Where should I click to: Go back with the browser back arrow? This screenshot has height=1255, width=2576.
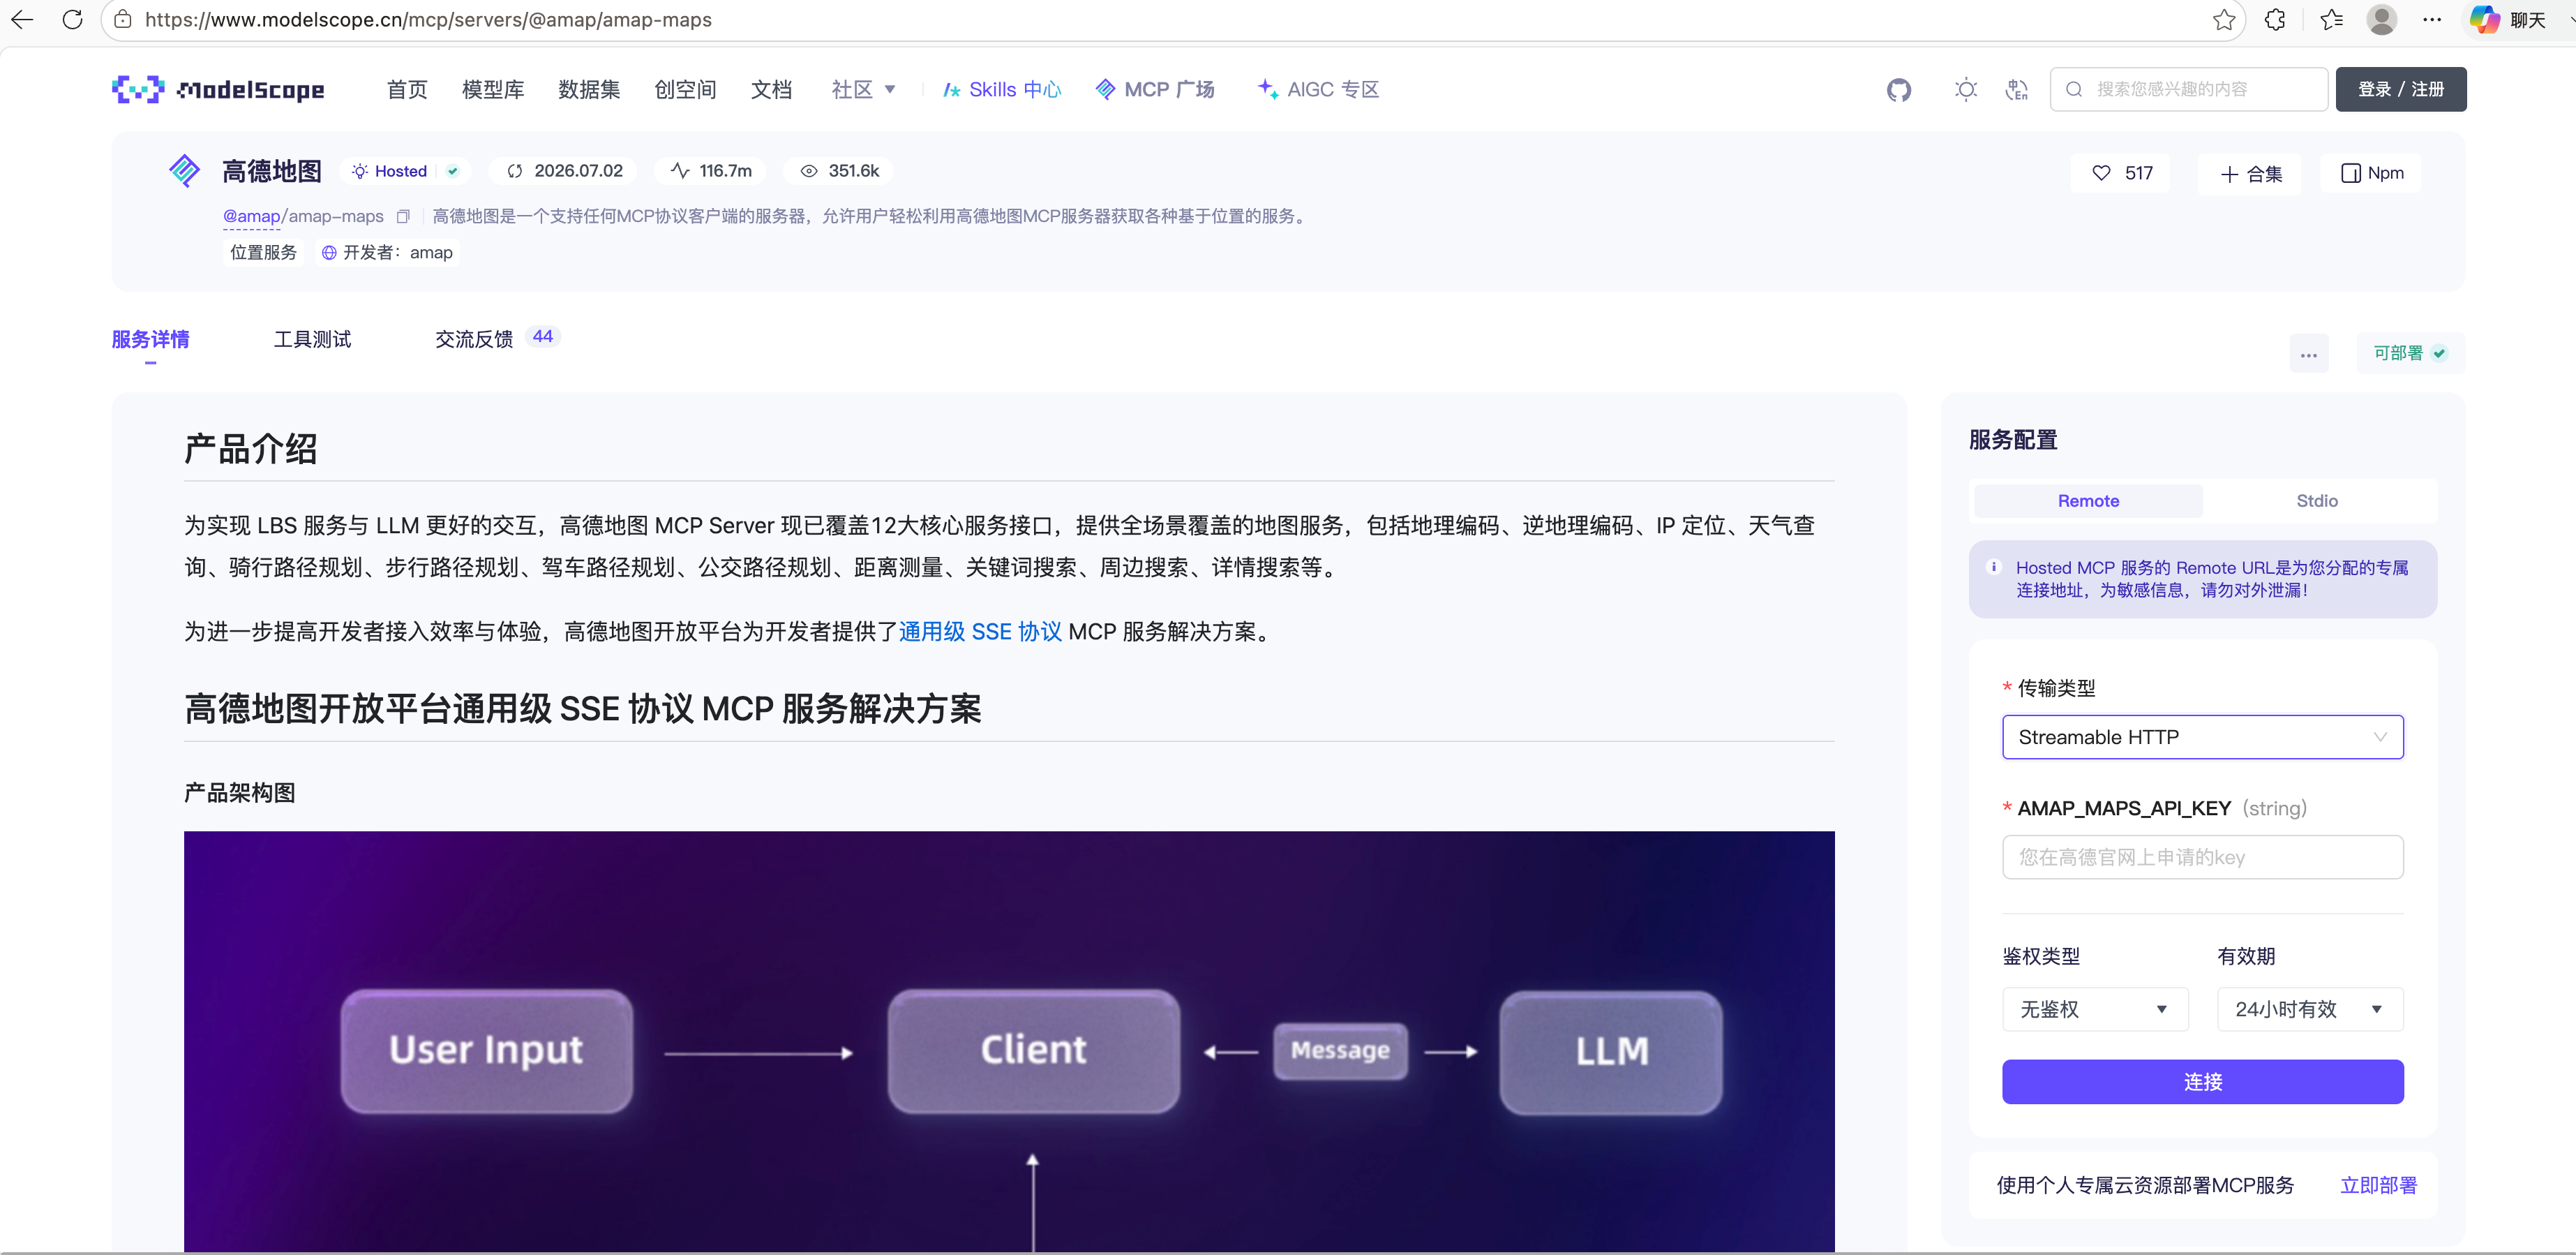(22, 20)
